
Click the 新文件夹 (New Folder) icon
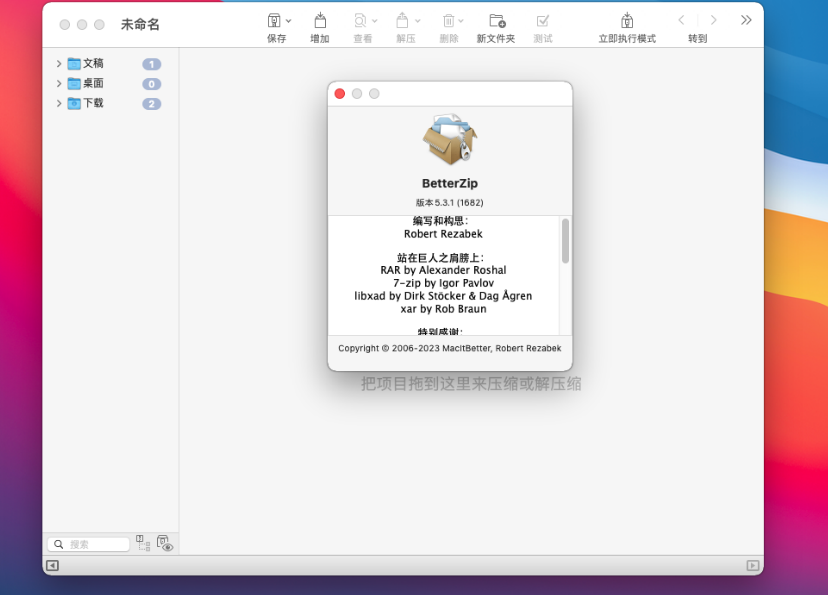(x=497, y=21)
